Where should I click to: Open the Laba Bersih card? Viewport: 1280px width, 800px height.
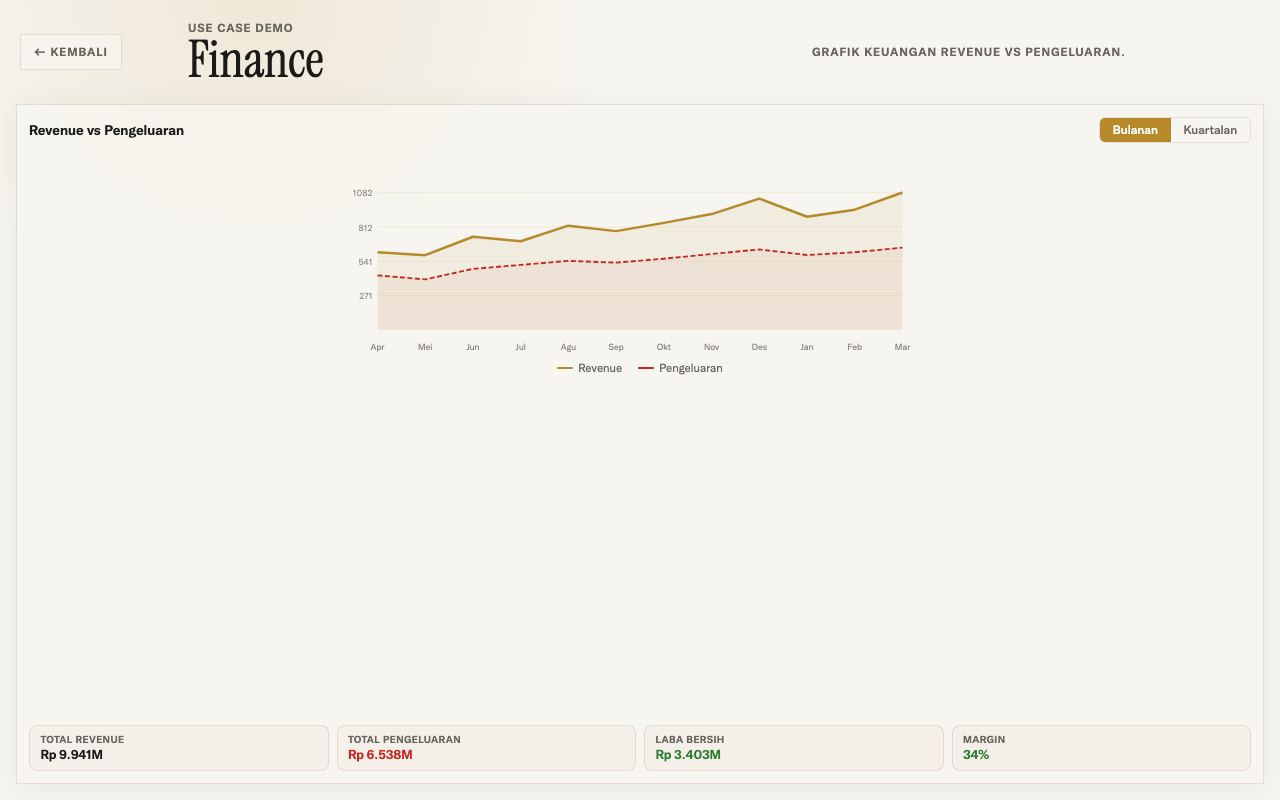pyautogui.click(x=794, y=748)
